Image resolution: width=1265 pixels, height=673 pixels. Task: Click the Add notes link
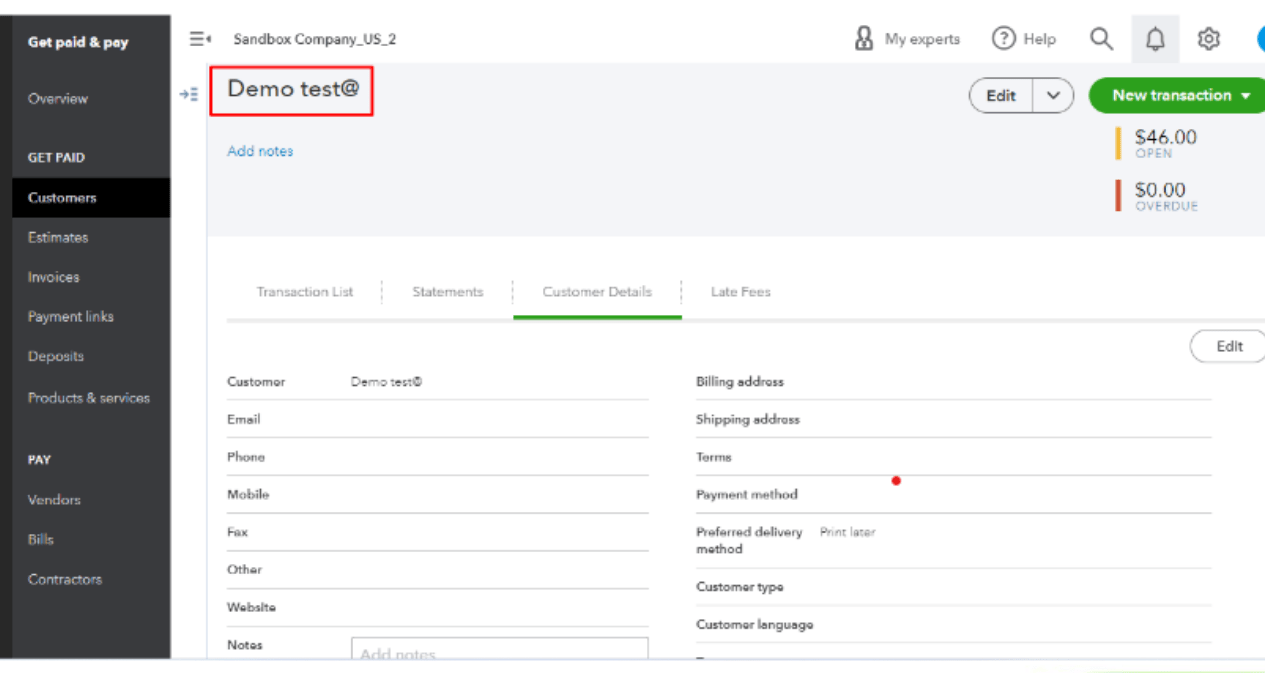point(260,151)
